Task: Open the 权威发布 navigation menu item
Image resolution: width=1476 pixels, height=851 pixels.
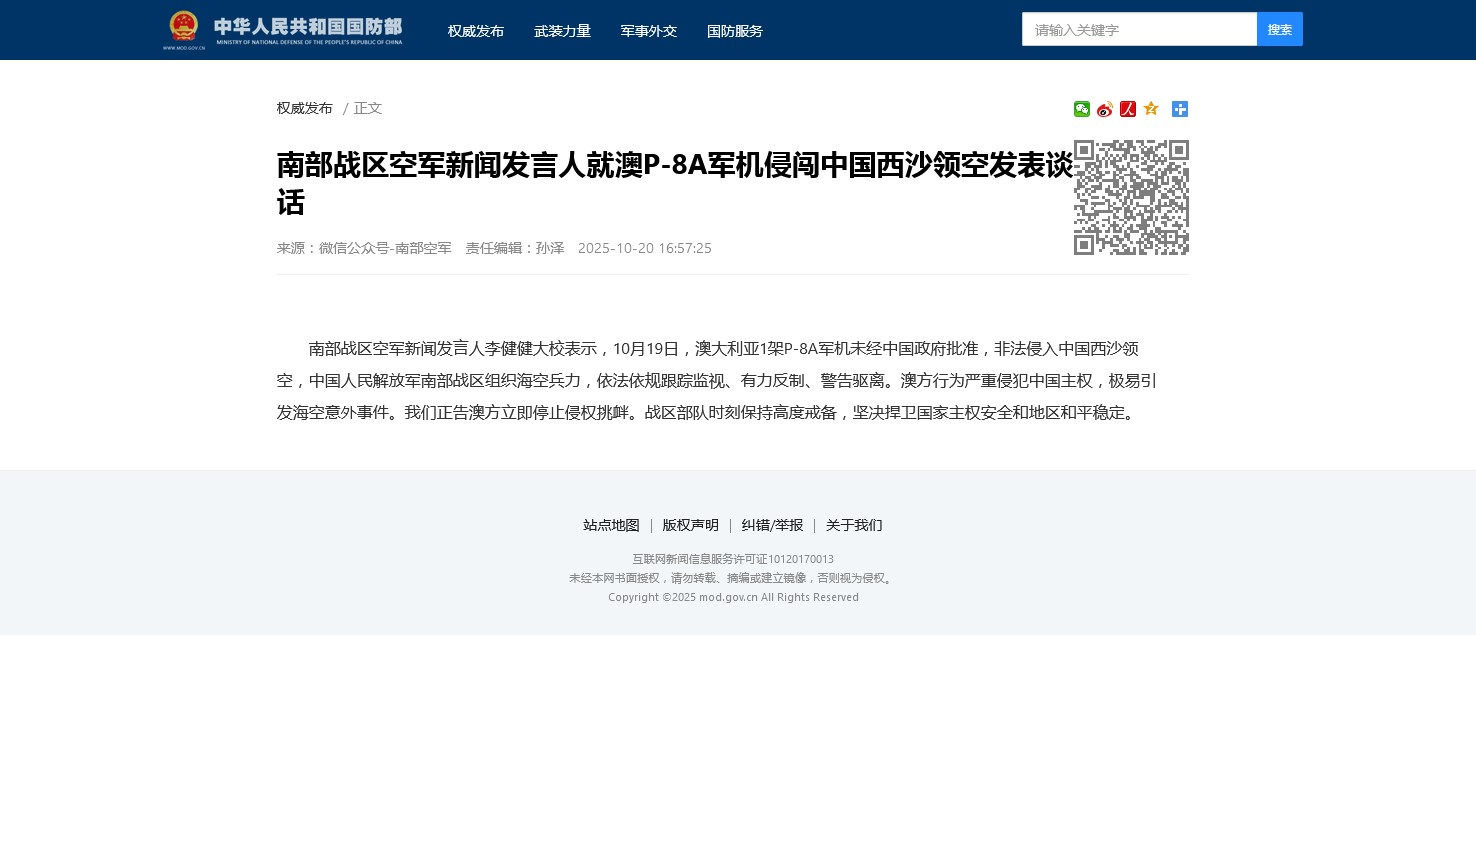Action: point(476,31)
